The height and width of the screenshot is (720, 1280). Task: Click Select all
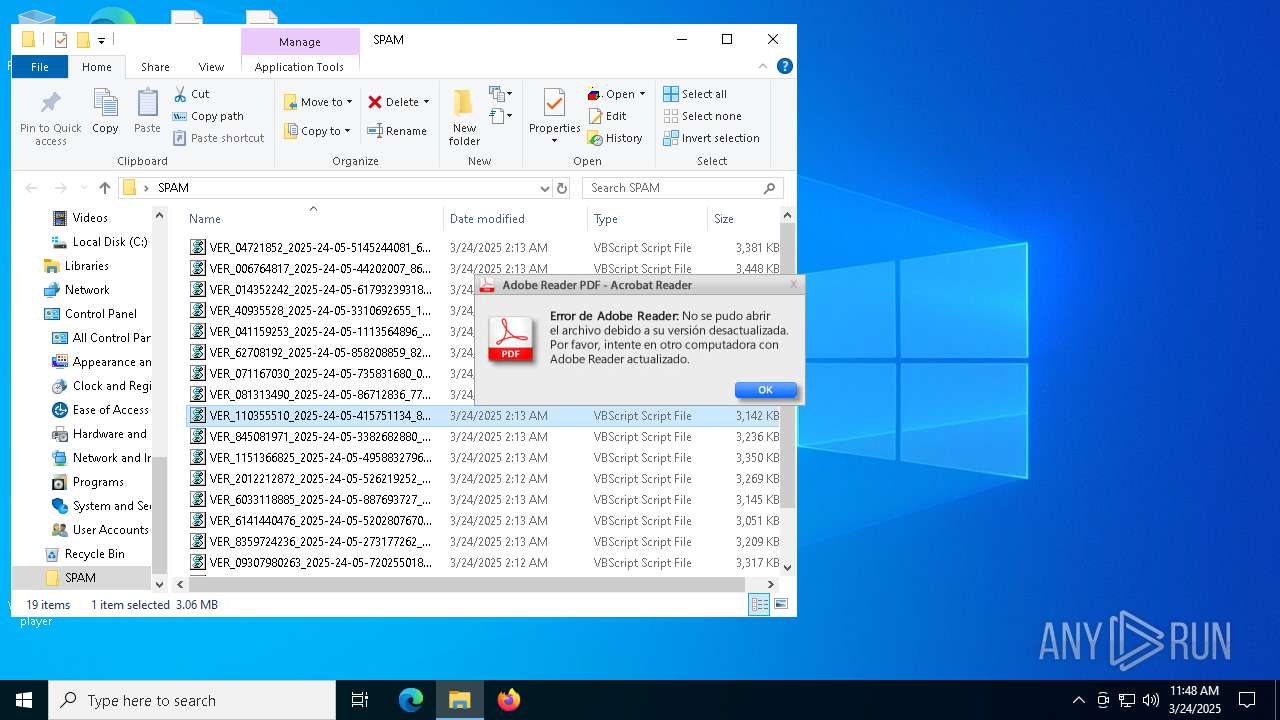pyautogui.click(x=695, y=94)
